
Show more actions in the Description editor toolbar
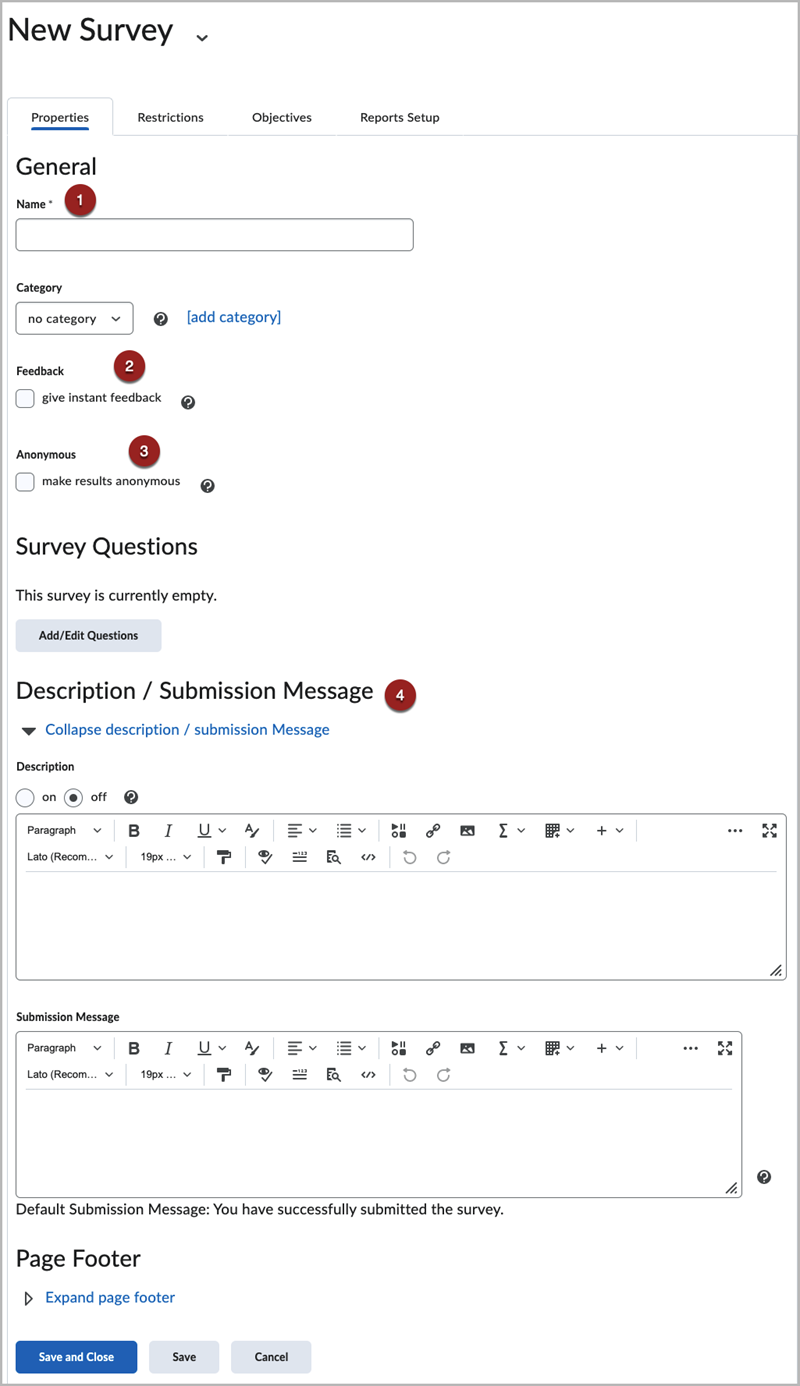pyautogui.click(x=735, y=831)
